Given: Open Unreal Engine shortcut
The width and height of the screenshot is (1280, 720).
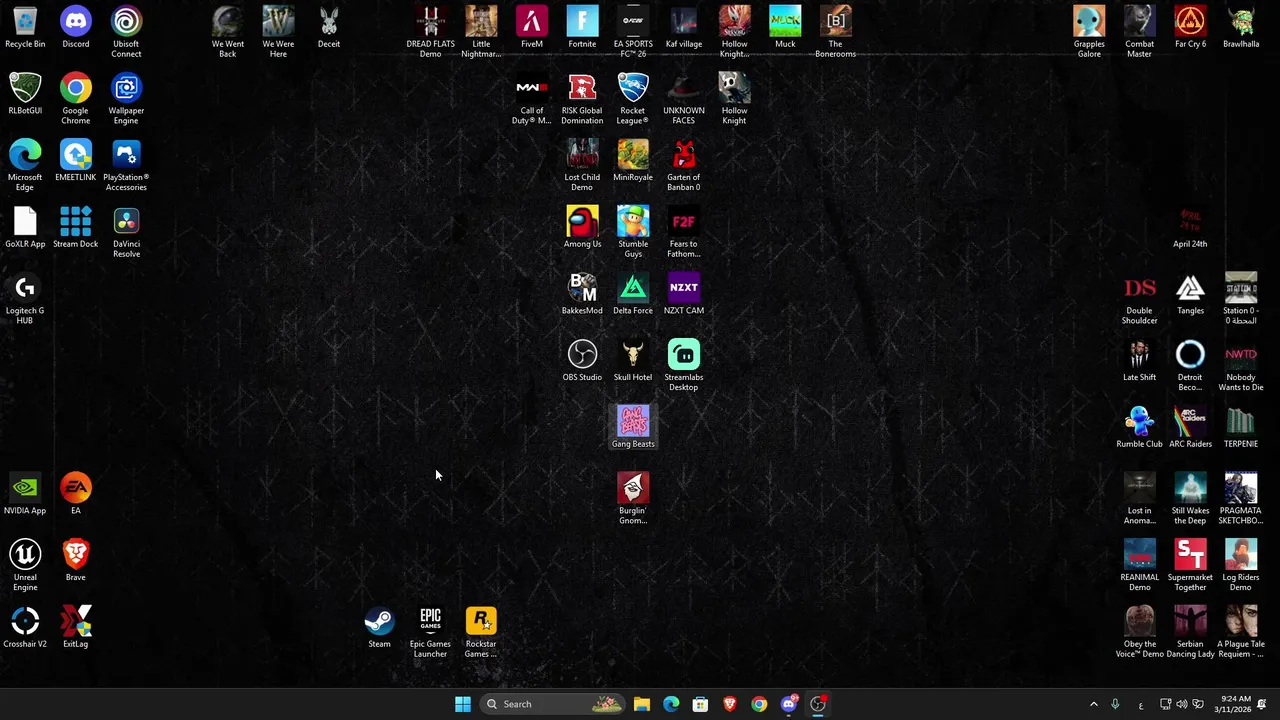Looking at the screenshot, I should click(25, 566).
